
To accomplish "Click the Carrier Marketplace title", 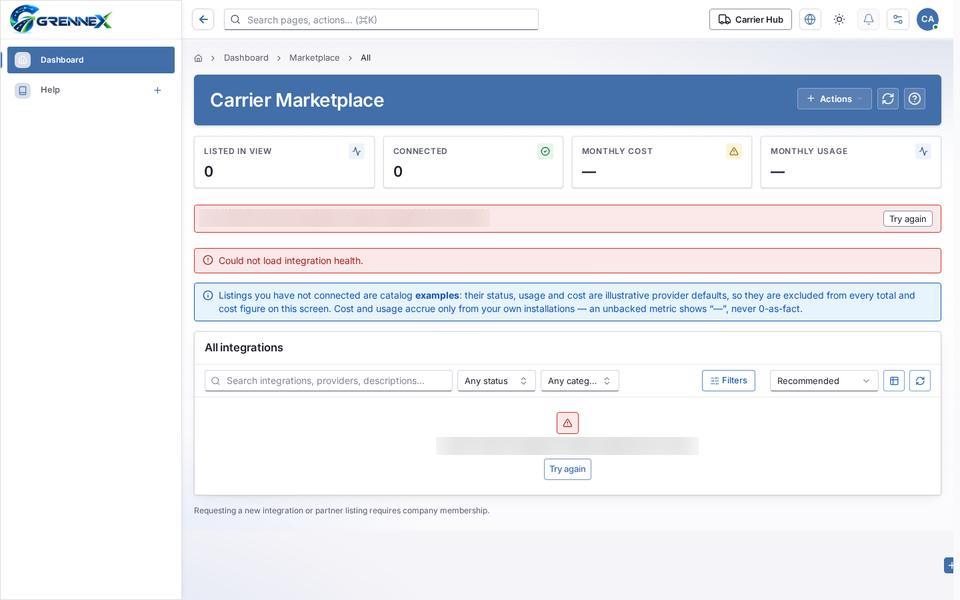I will (297, 100).
